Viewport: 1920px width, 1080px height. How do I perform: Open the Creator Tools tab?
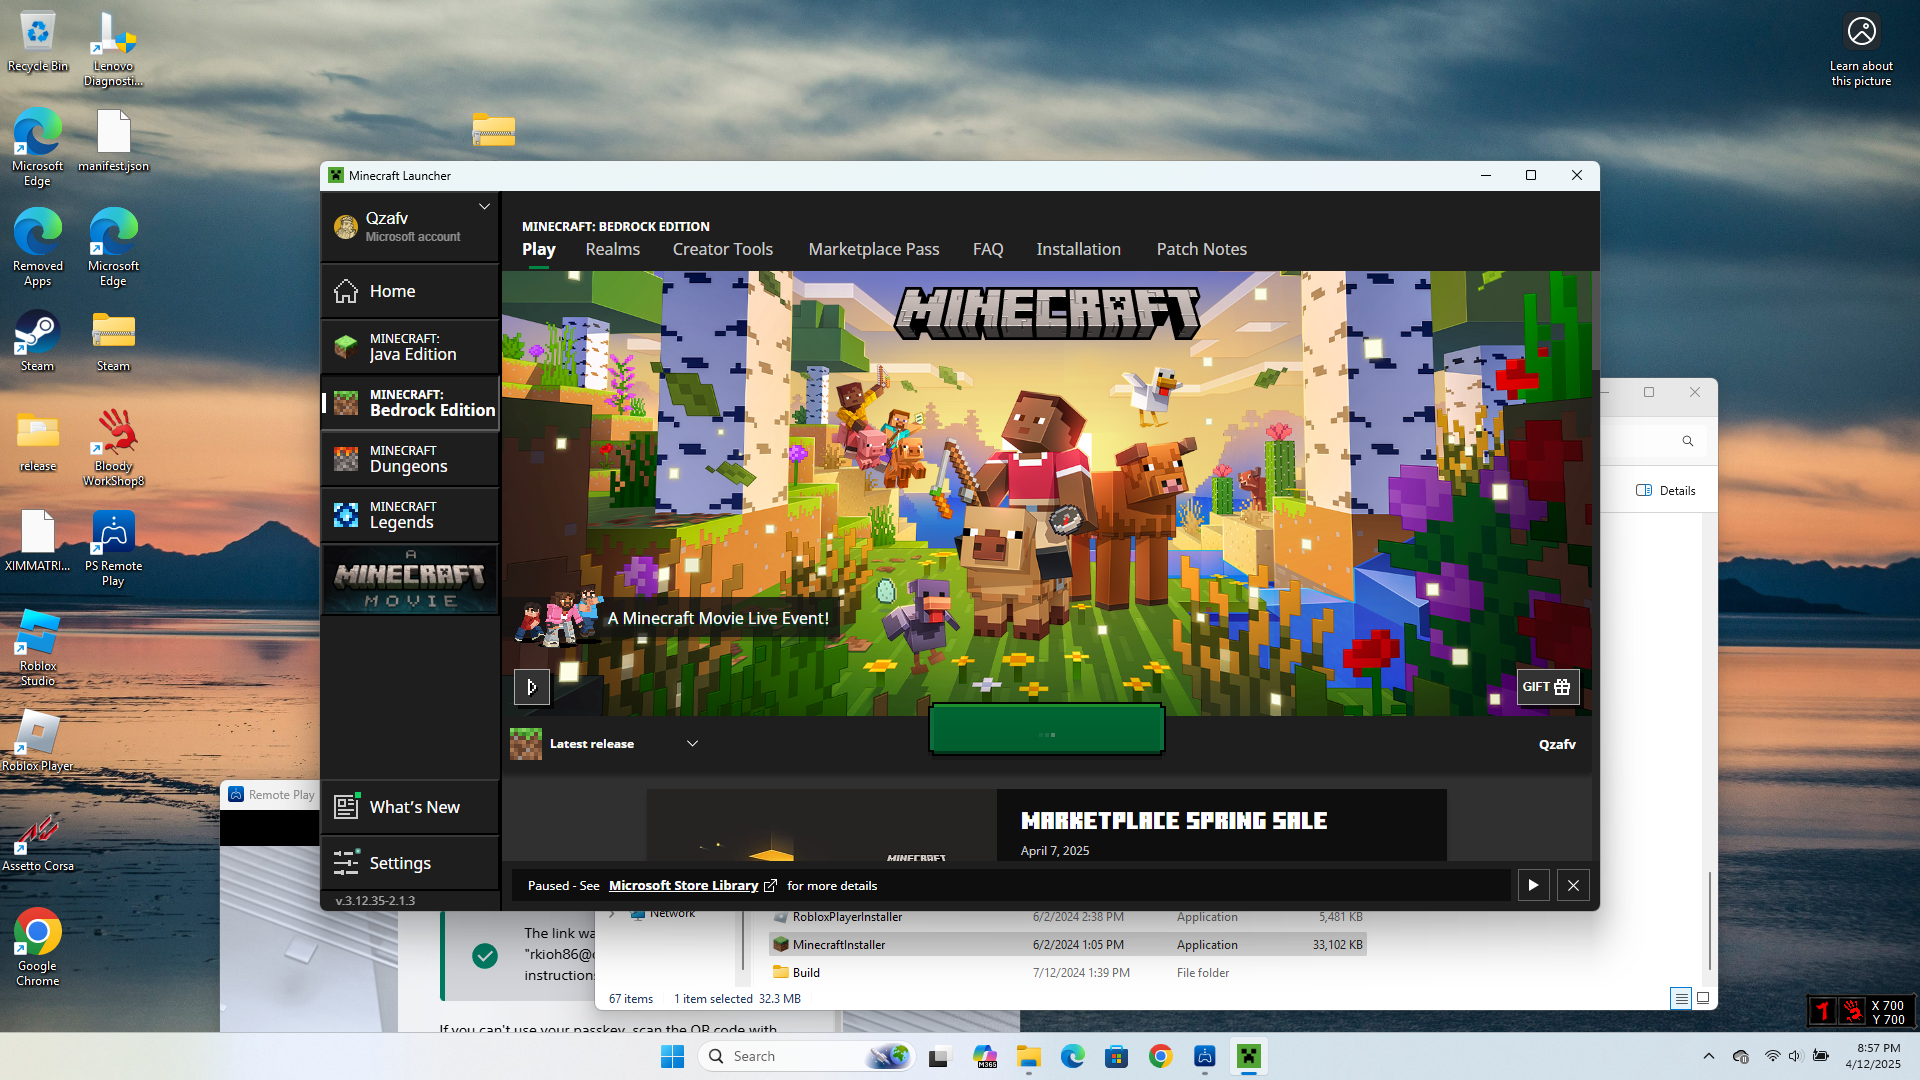pos(723,249)
